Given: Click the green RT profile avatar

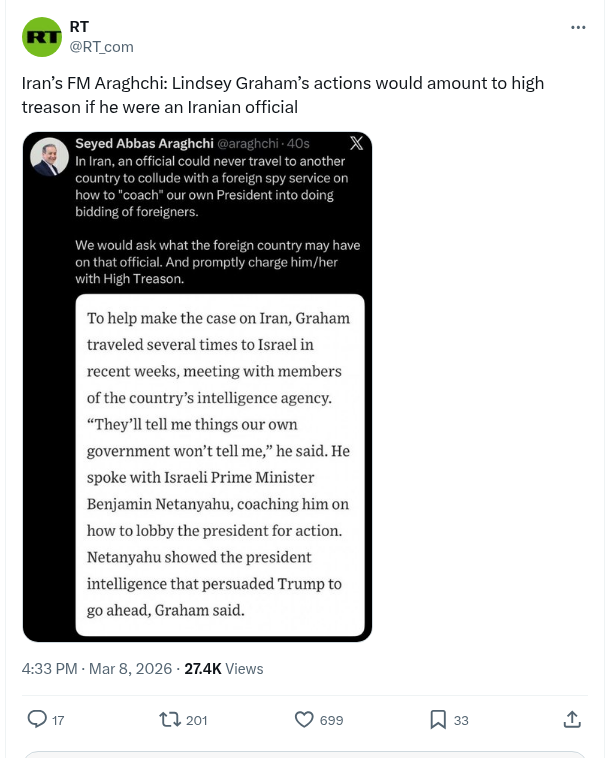Looking at the screenshot, I should click(42, 37).
